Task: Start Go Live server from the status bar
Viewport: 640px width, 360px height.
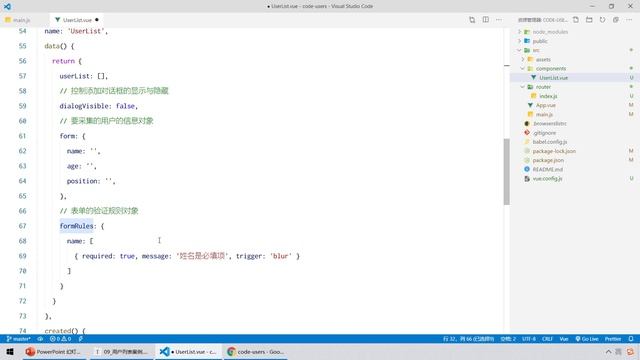Action: pos(587,339)
